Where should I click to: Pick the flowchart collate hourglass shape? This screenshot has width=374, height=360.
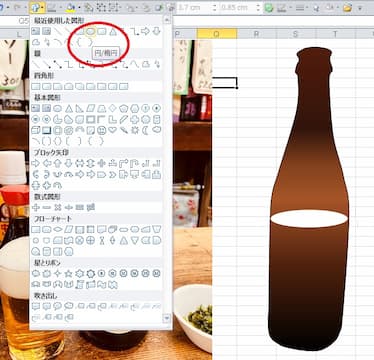(x=102, y=240)
